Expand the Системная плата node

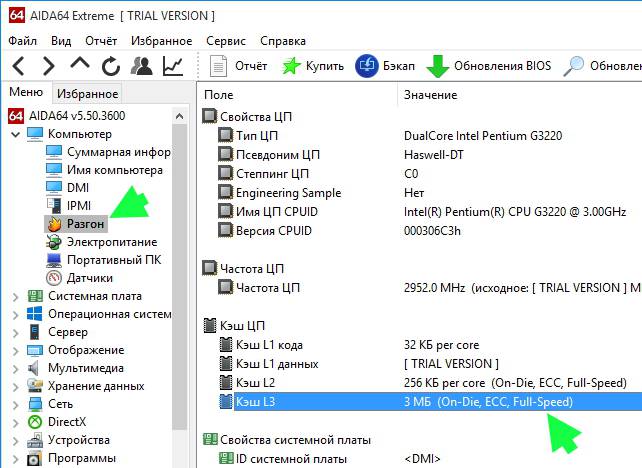tap(16, 297)
